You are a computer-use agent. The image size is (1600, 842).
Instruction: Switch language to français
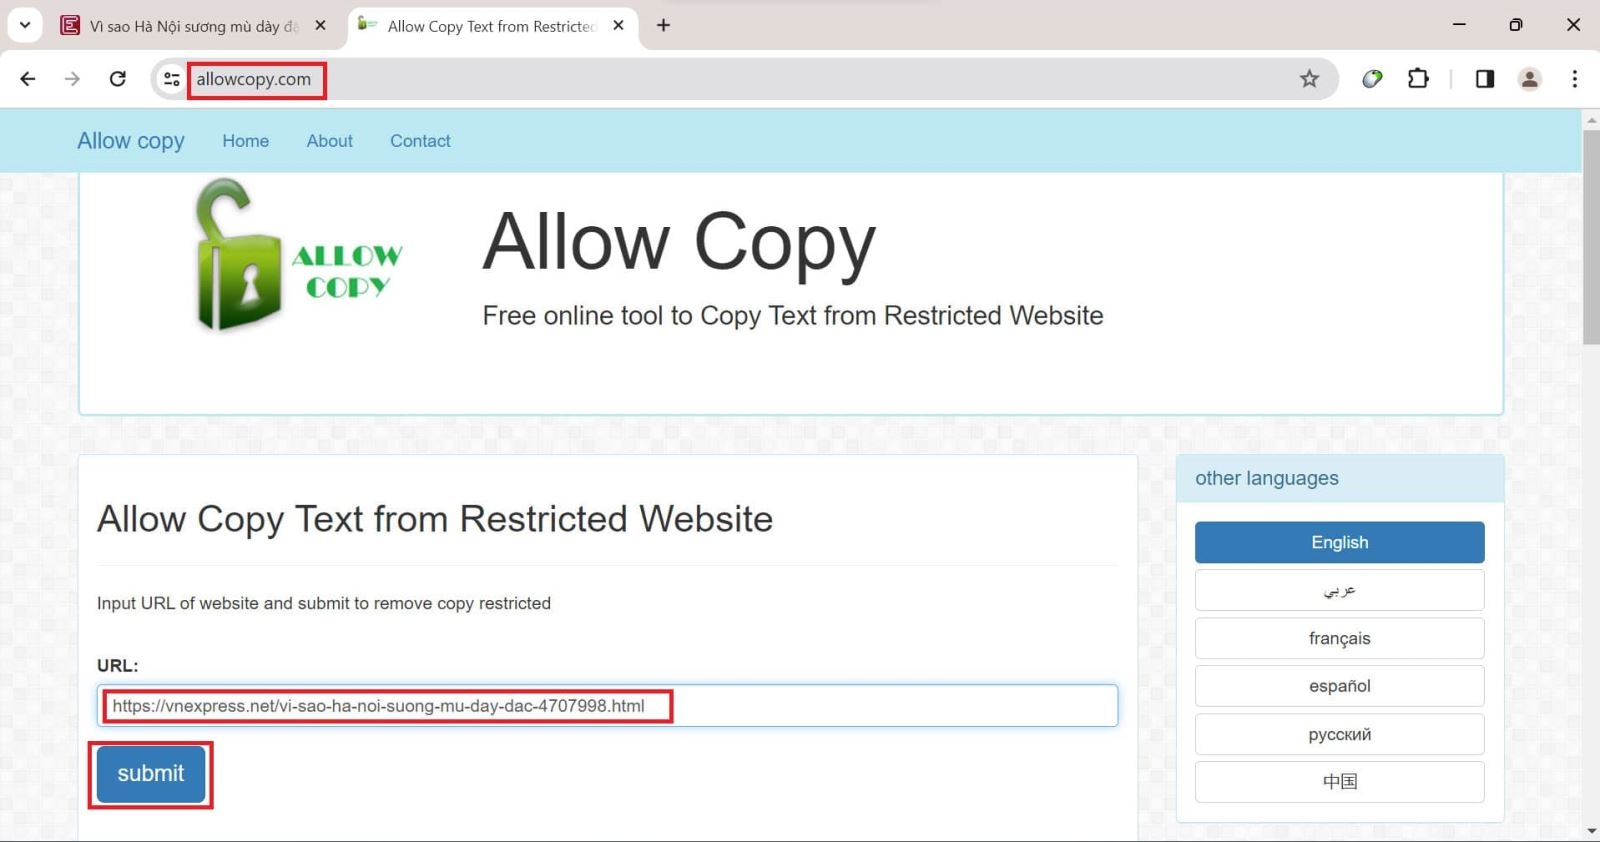(x=1339, y=638)
